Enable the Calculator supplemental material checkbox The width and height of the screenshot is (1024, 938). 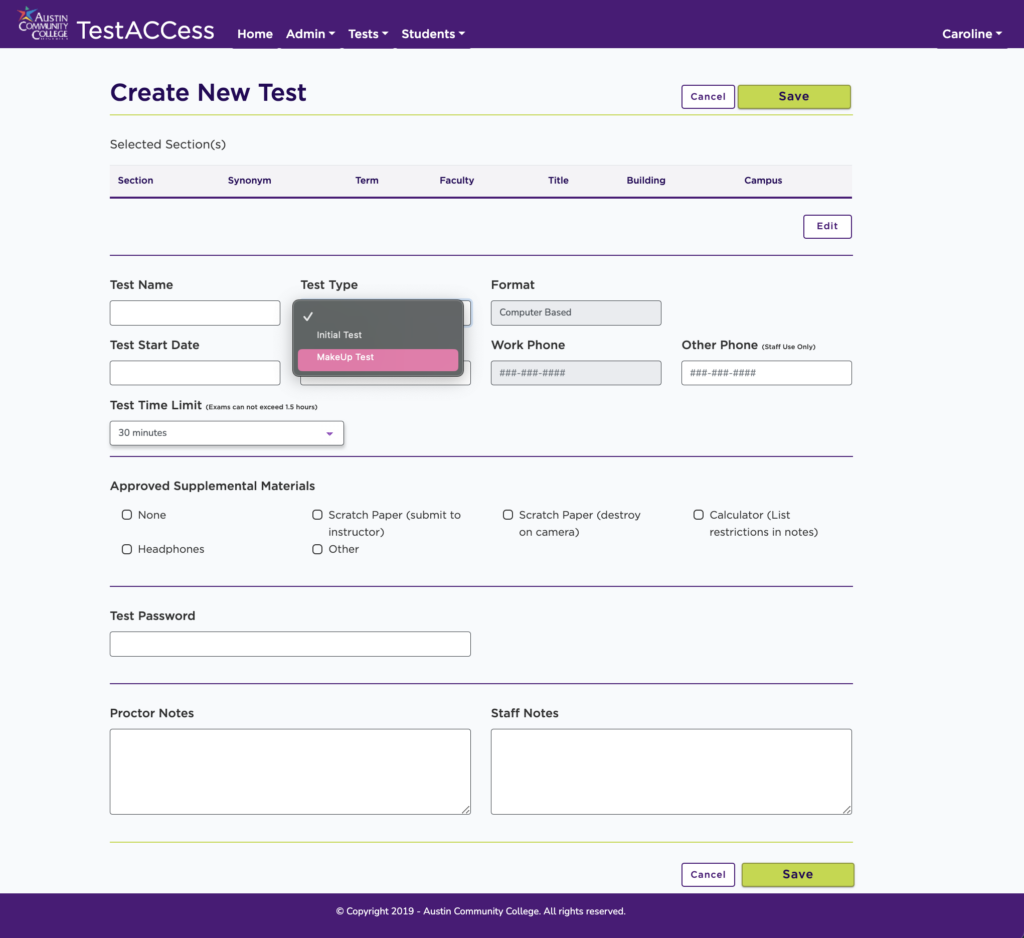coord(698,514)
